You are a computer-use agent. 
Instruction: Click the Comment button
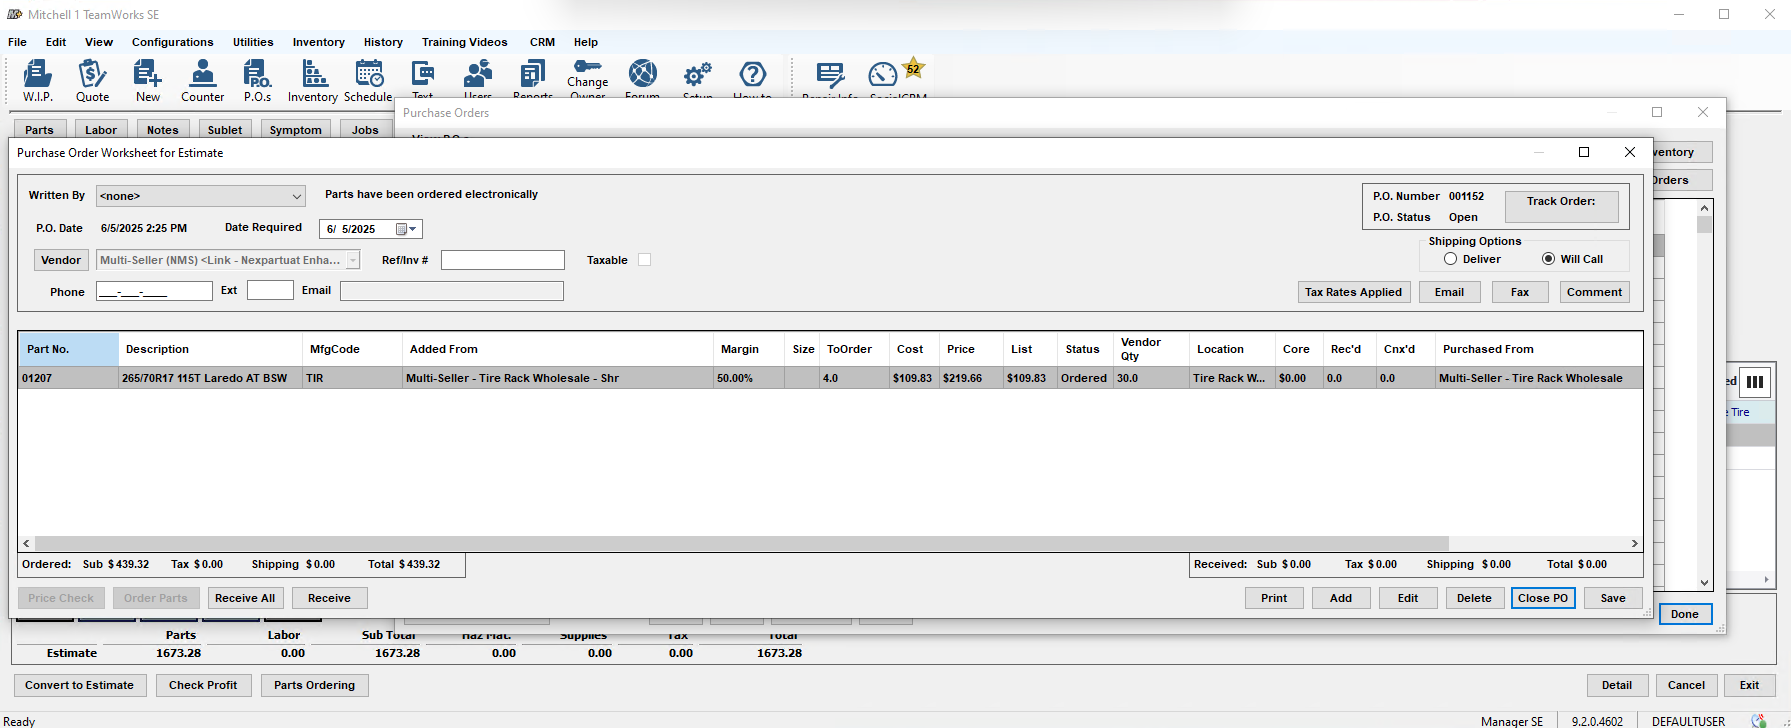tap(1594, 292)
